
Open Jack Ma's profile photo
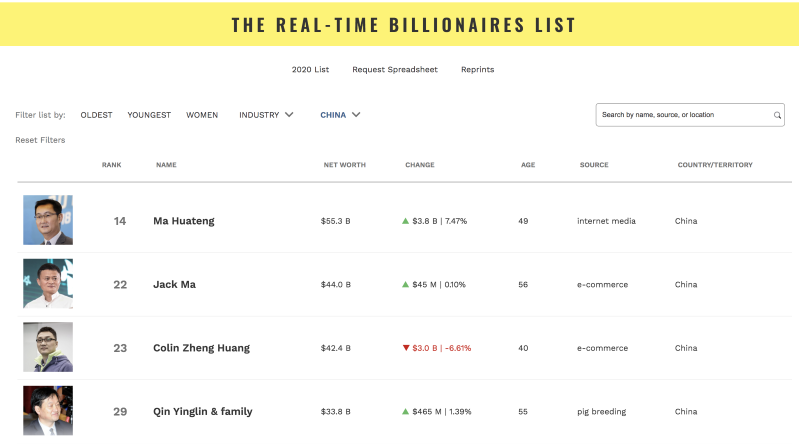pyautogui.click(x=48, y=283)
